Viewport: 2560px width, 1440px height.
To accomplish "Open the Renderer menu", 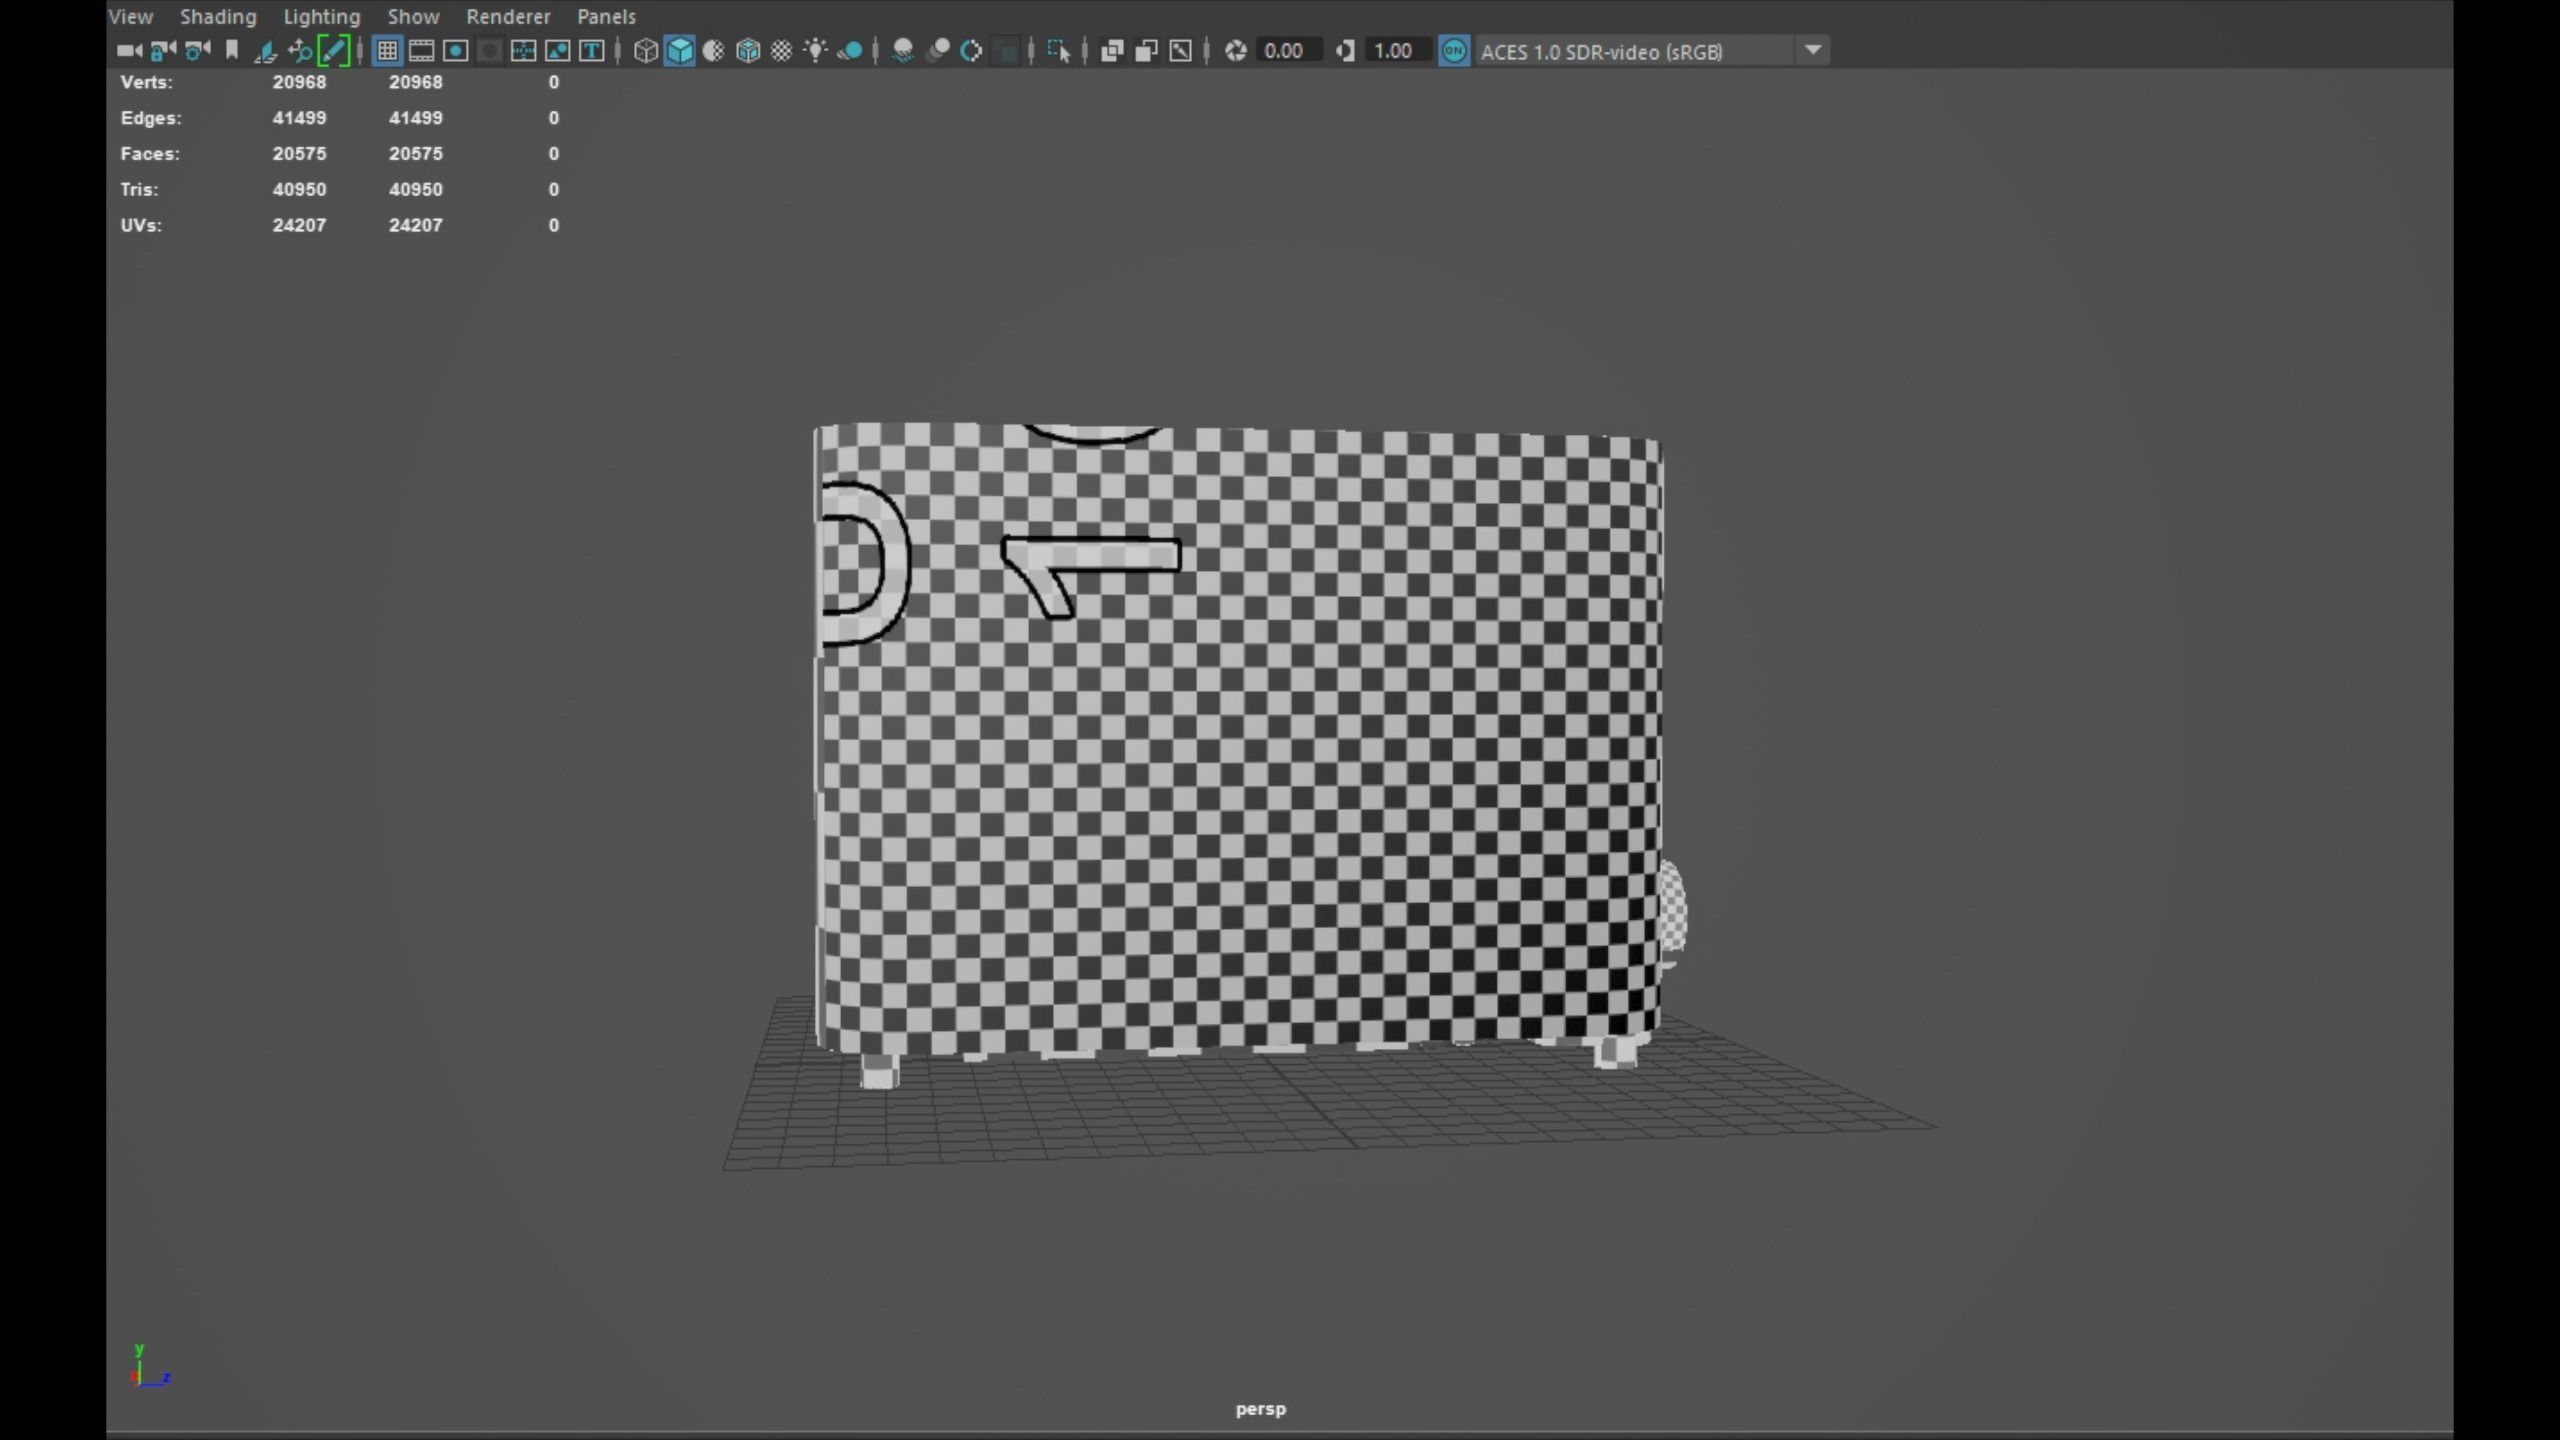I will [508, 16].
